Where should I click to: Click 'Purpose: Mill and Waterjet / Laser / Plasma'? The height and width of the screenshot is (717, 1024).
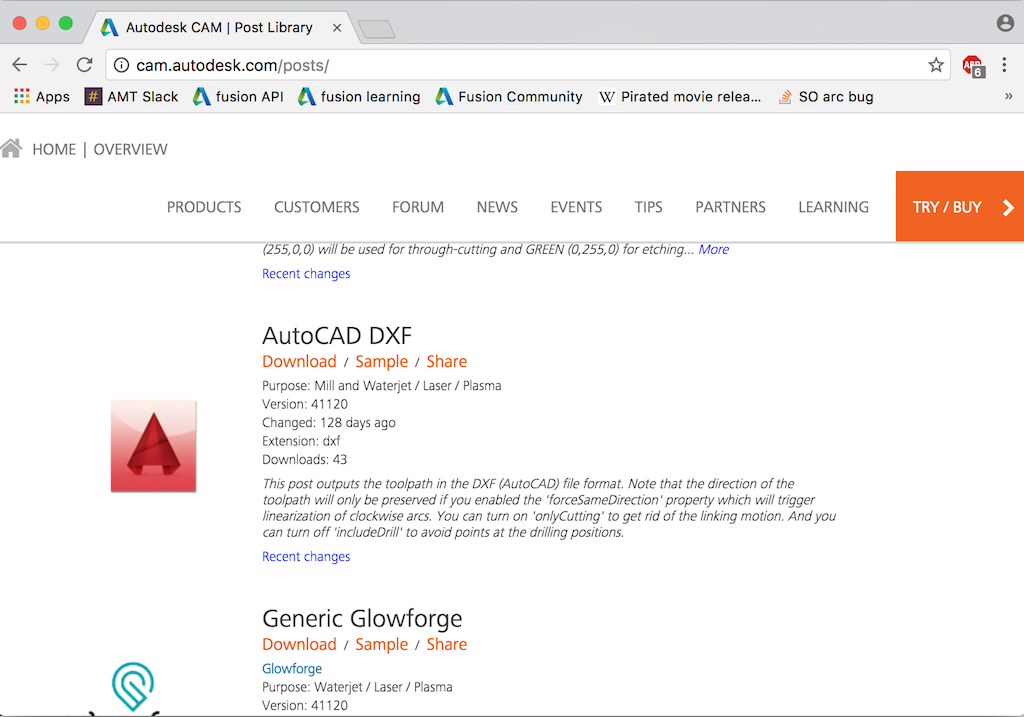(x=381, y=386)
